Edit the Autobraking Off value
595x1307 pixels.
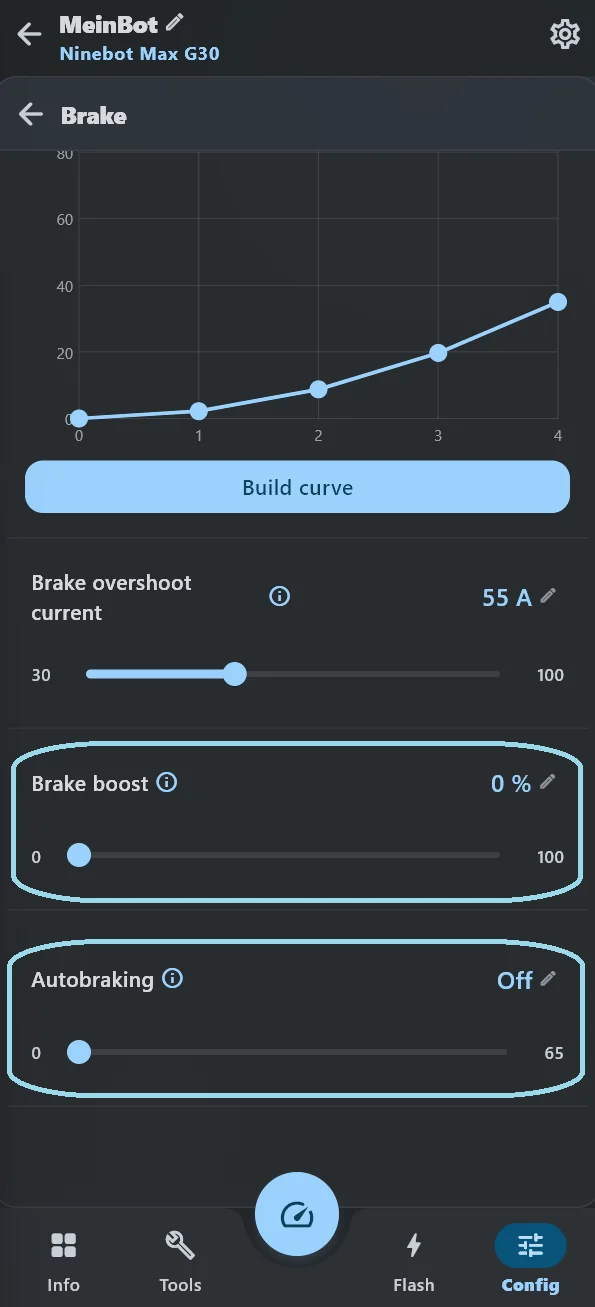548,979
